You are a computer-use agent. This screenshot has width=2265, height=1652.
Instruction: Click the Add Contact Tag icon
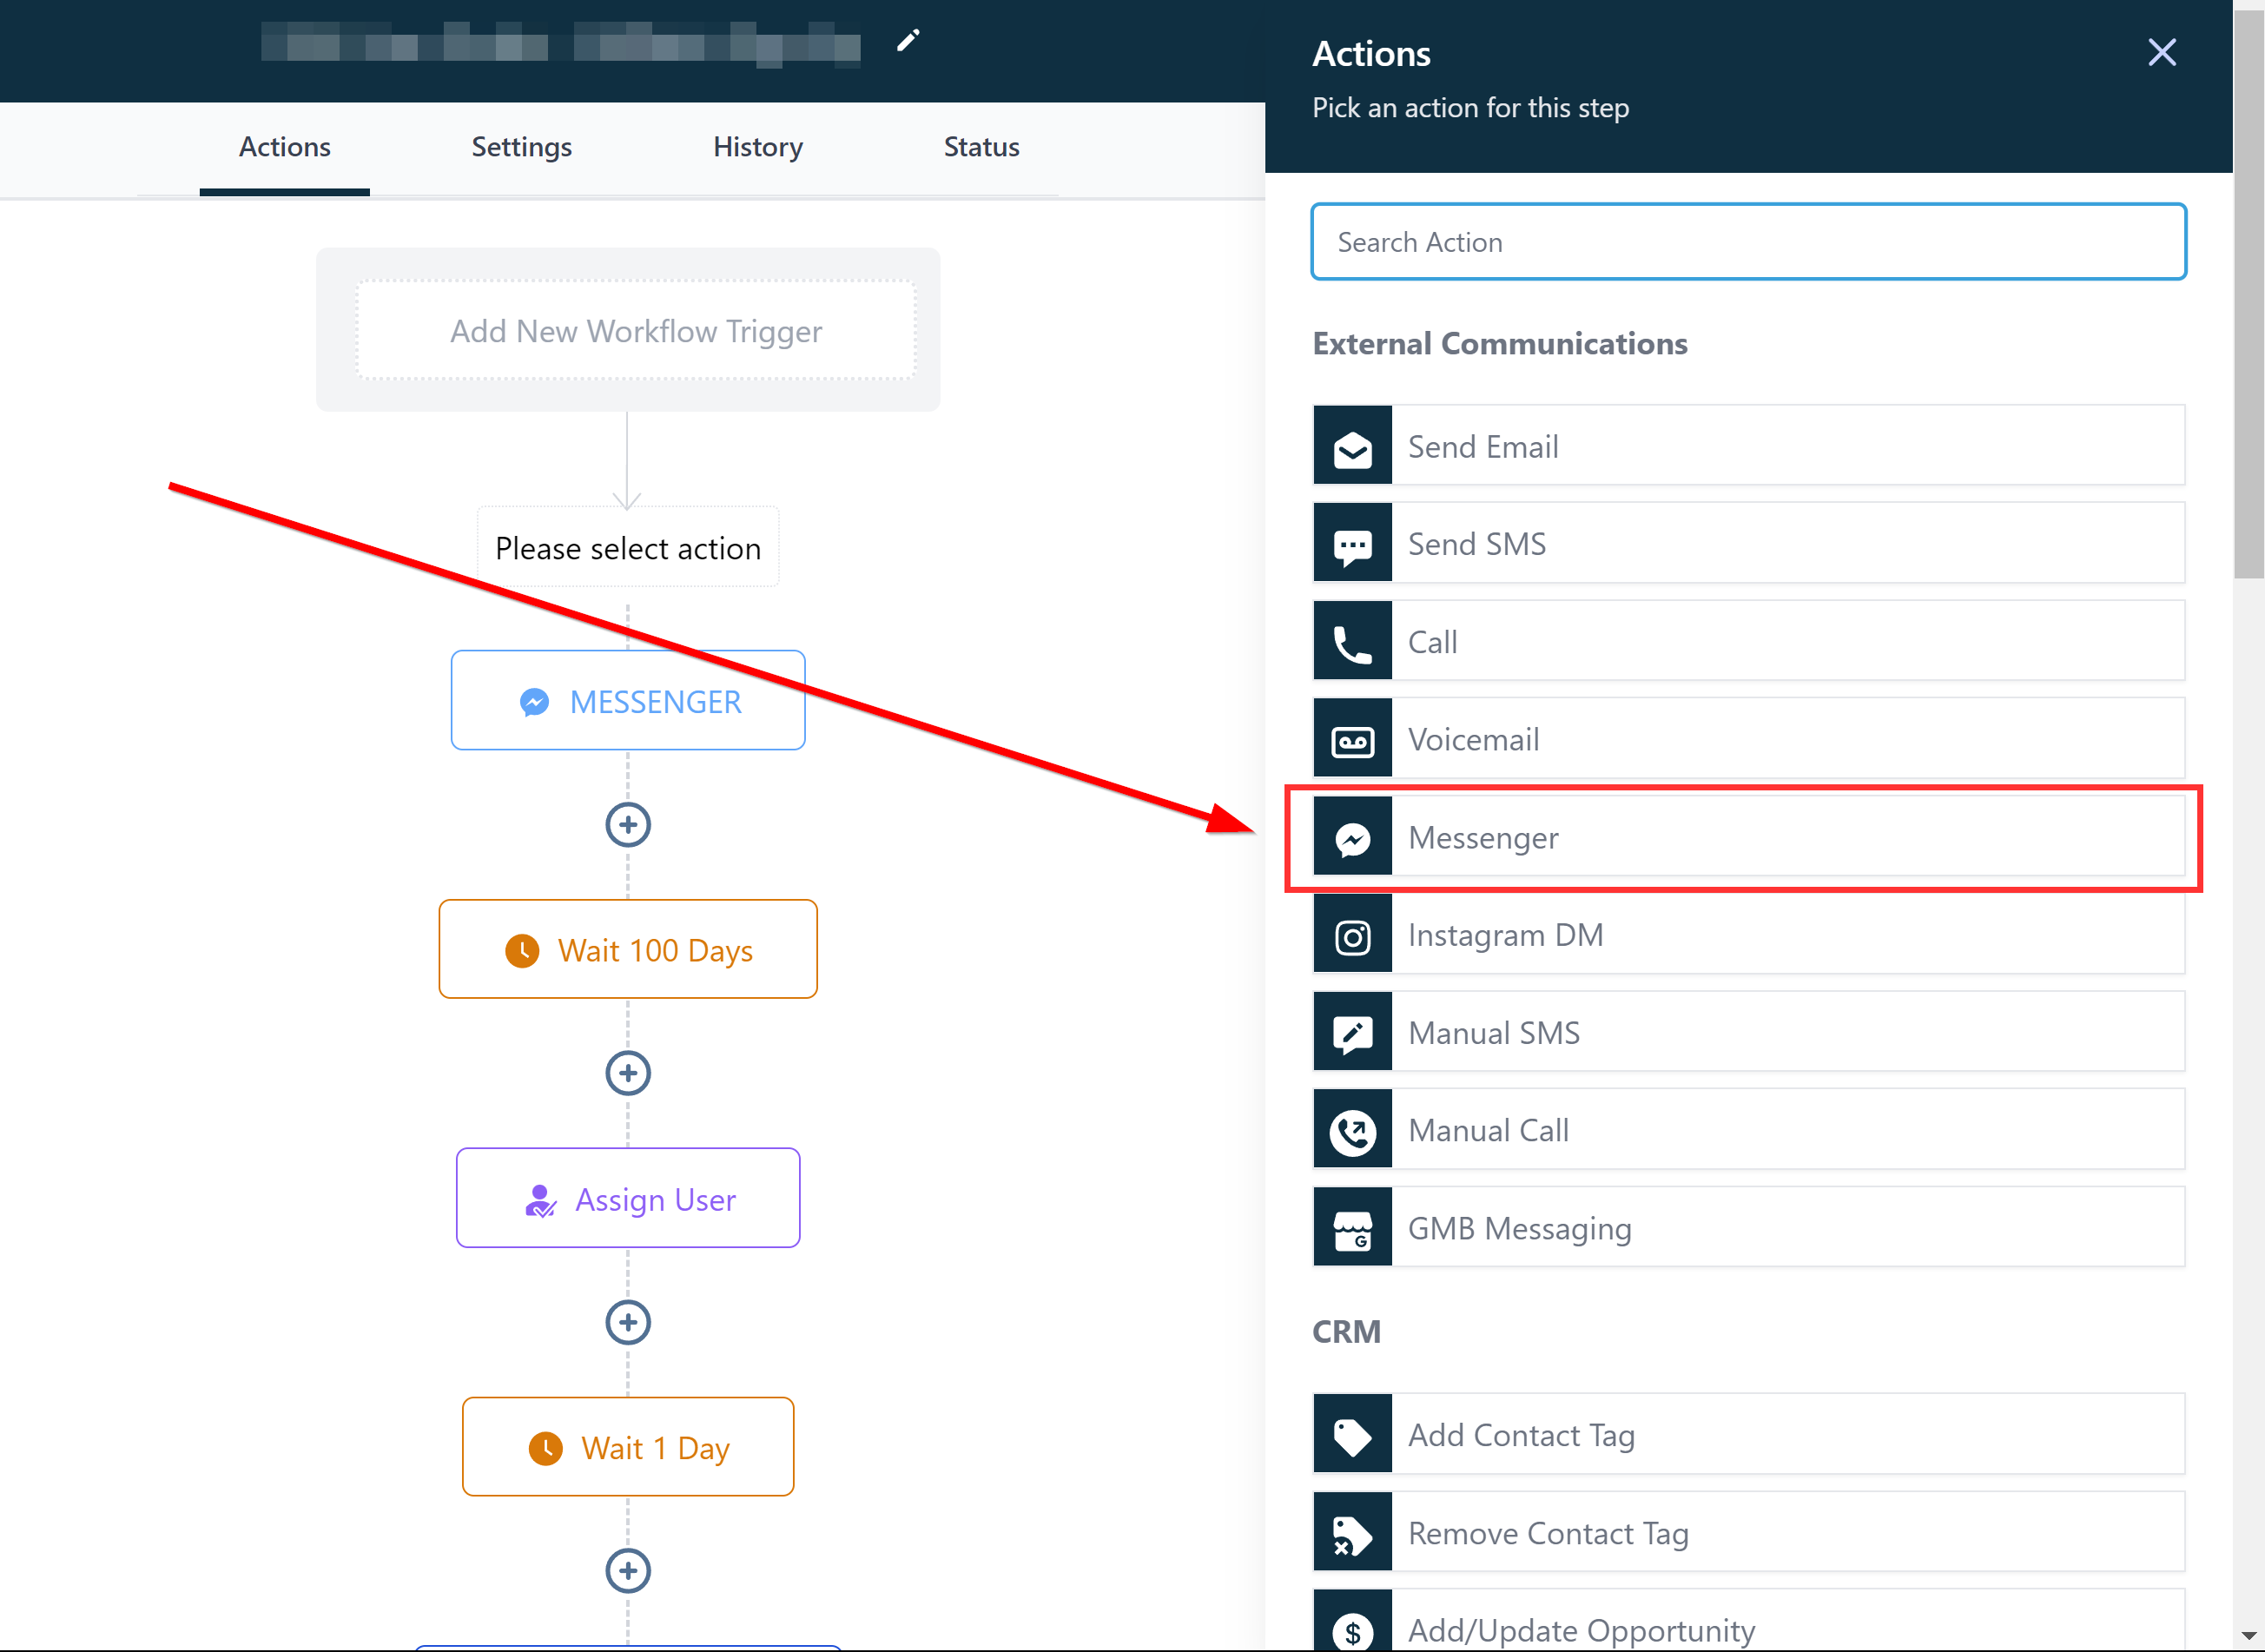click(1352, 1435)
